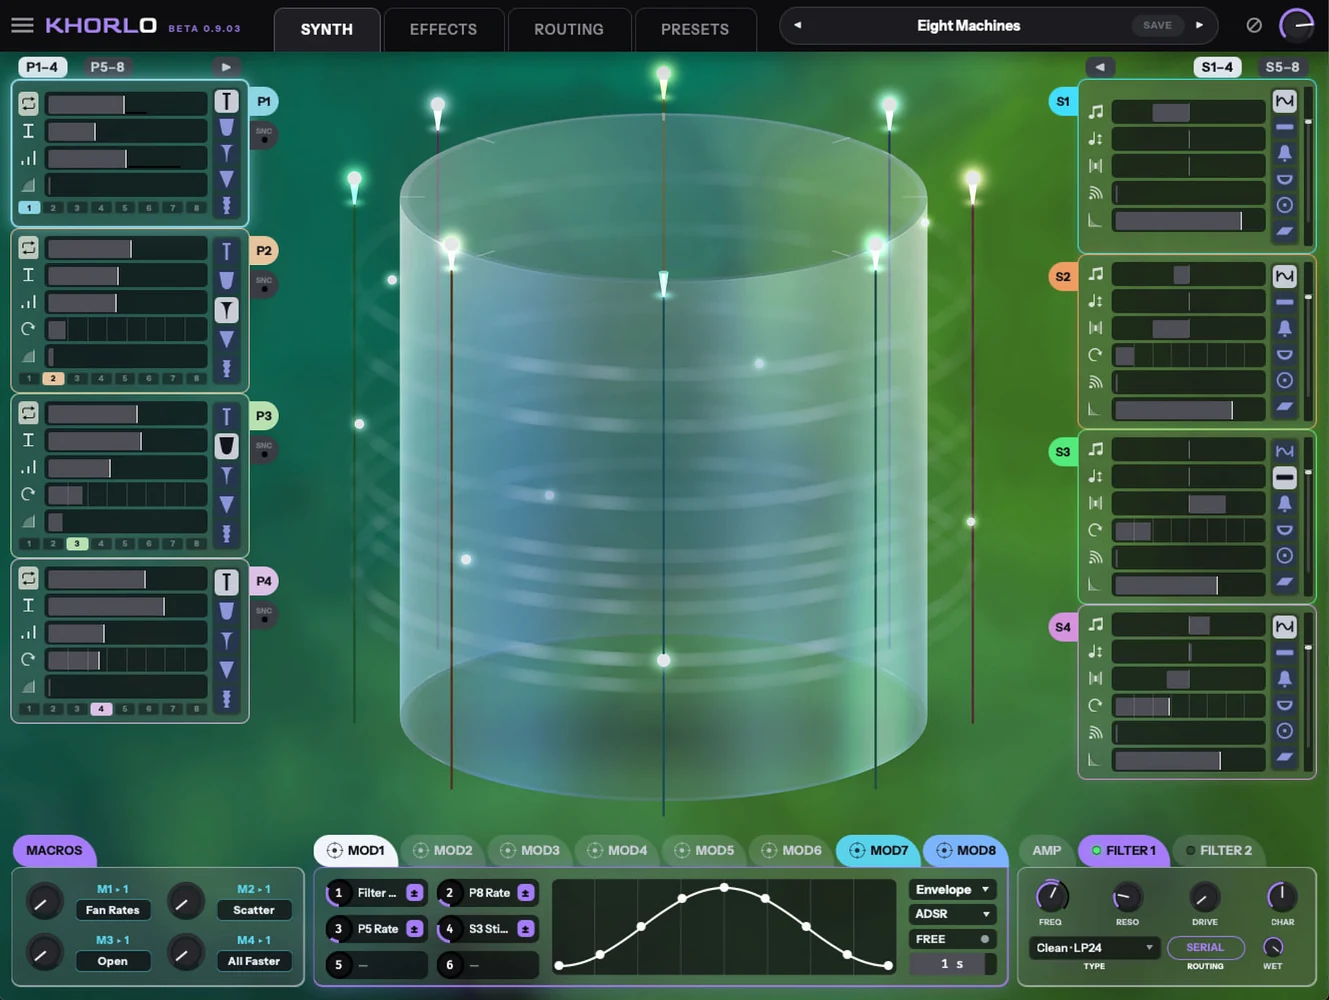Select the bell shape icon in S1
This screenshot has height=1000, width=1329.
(1285, 153)
